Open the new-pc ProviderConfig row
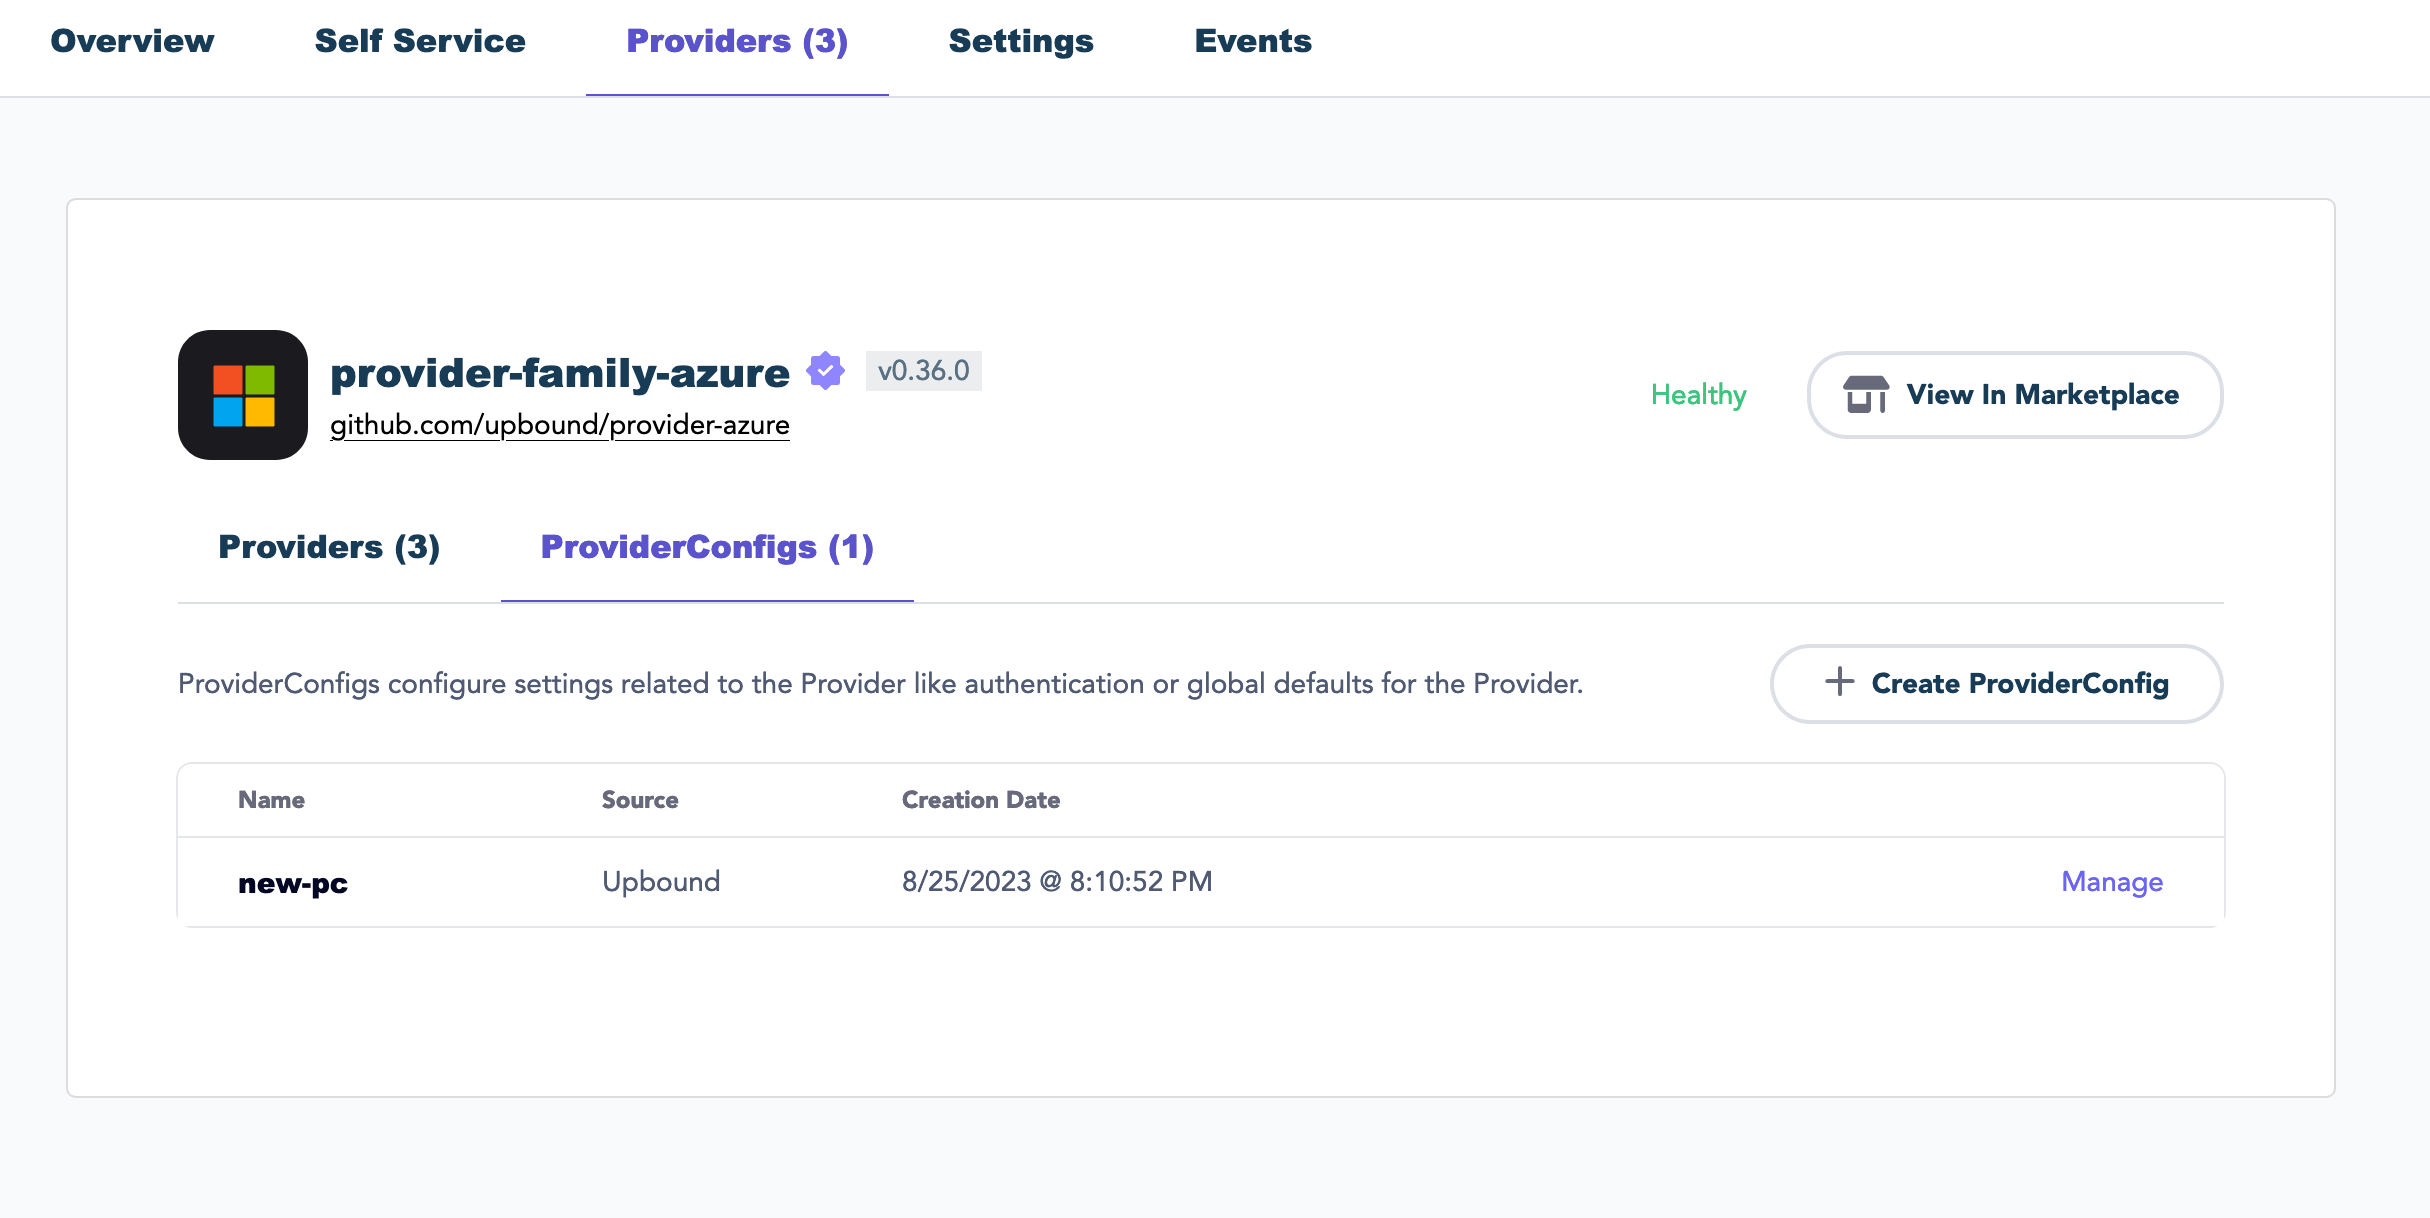The height and width of the screenshot is (1218, 2430). point(293,883)
